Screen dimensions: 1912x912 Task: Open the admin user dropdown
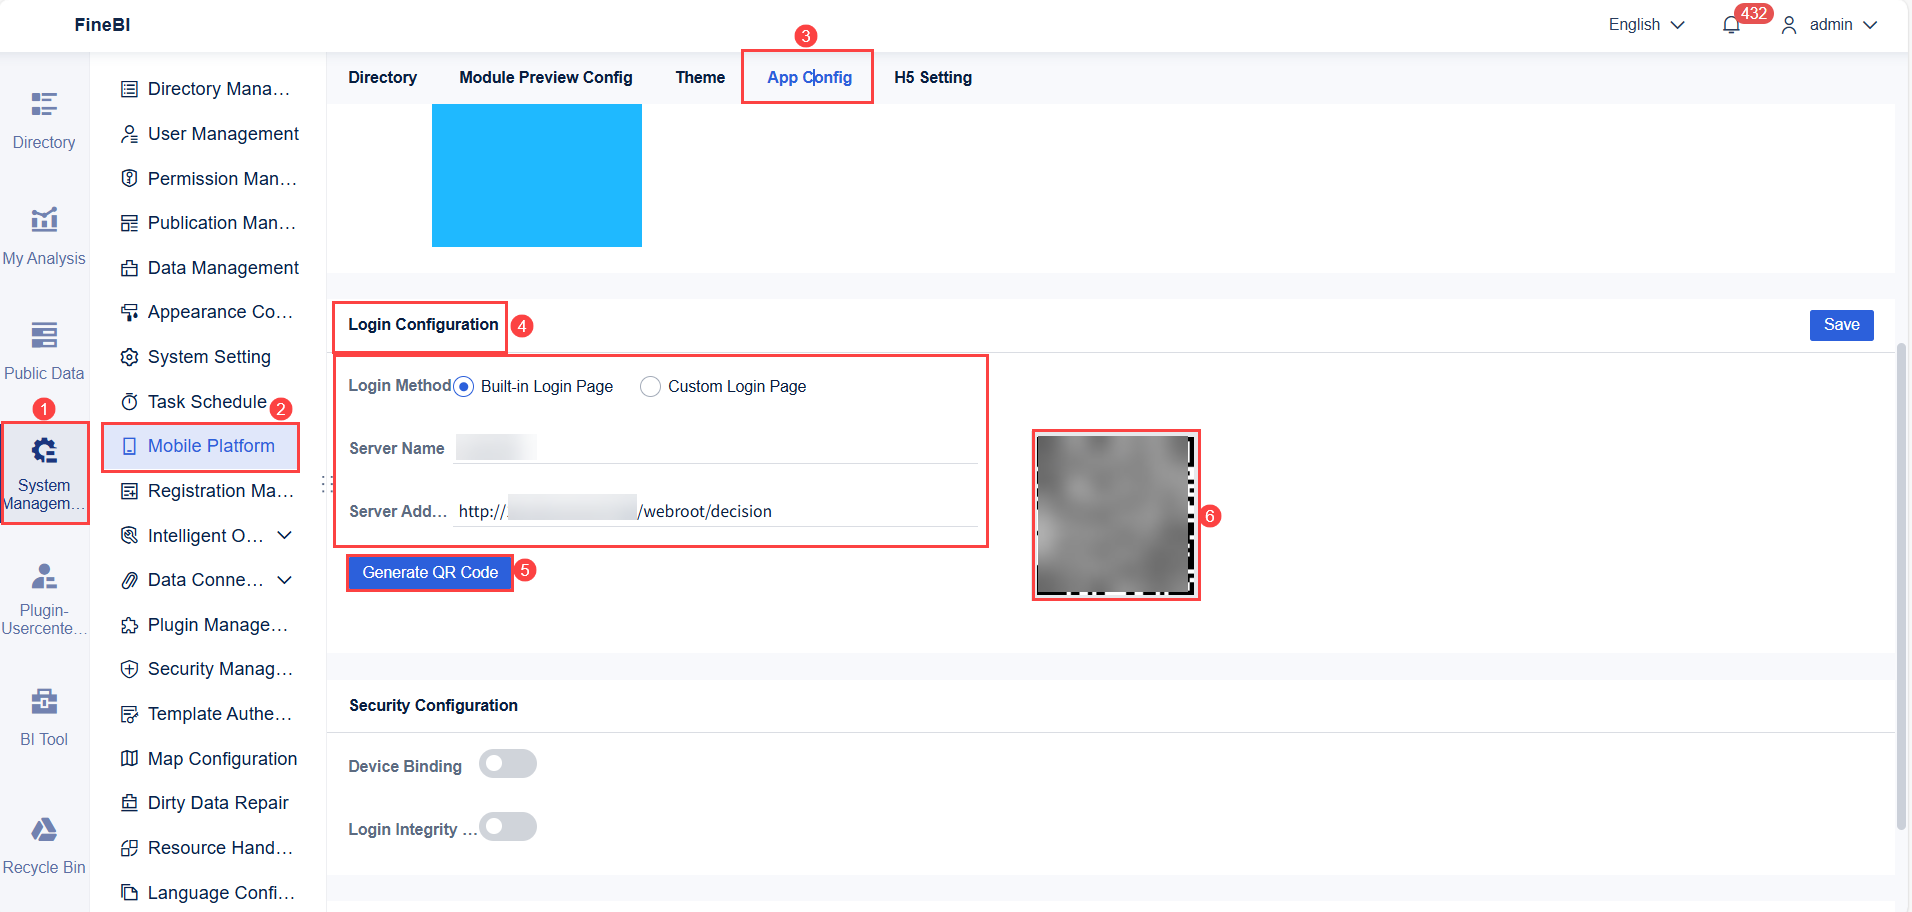pyautogui.click(x=1830, y=25)
